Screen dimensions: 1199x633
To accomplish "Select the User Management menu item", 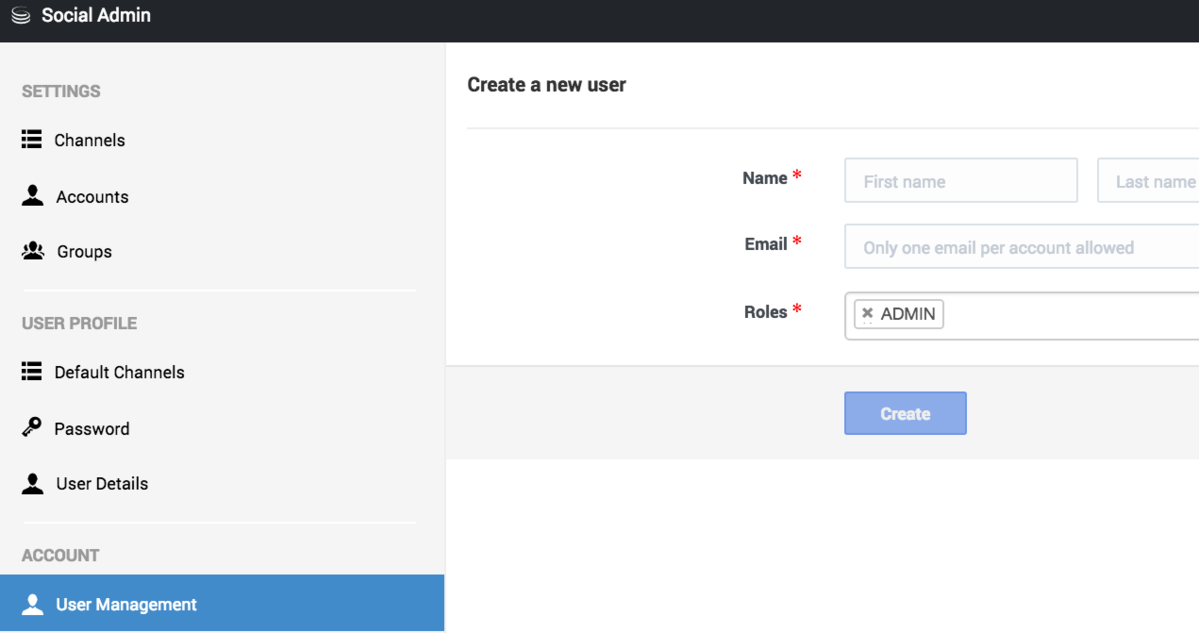I will (222, 603).
